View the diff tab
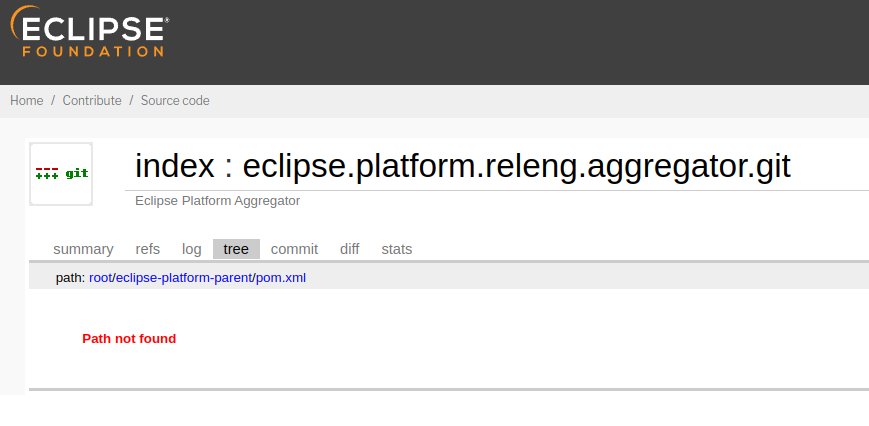 point(350,249)
